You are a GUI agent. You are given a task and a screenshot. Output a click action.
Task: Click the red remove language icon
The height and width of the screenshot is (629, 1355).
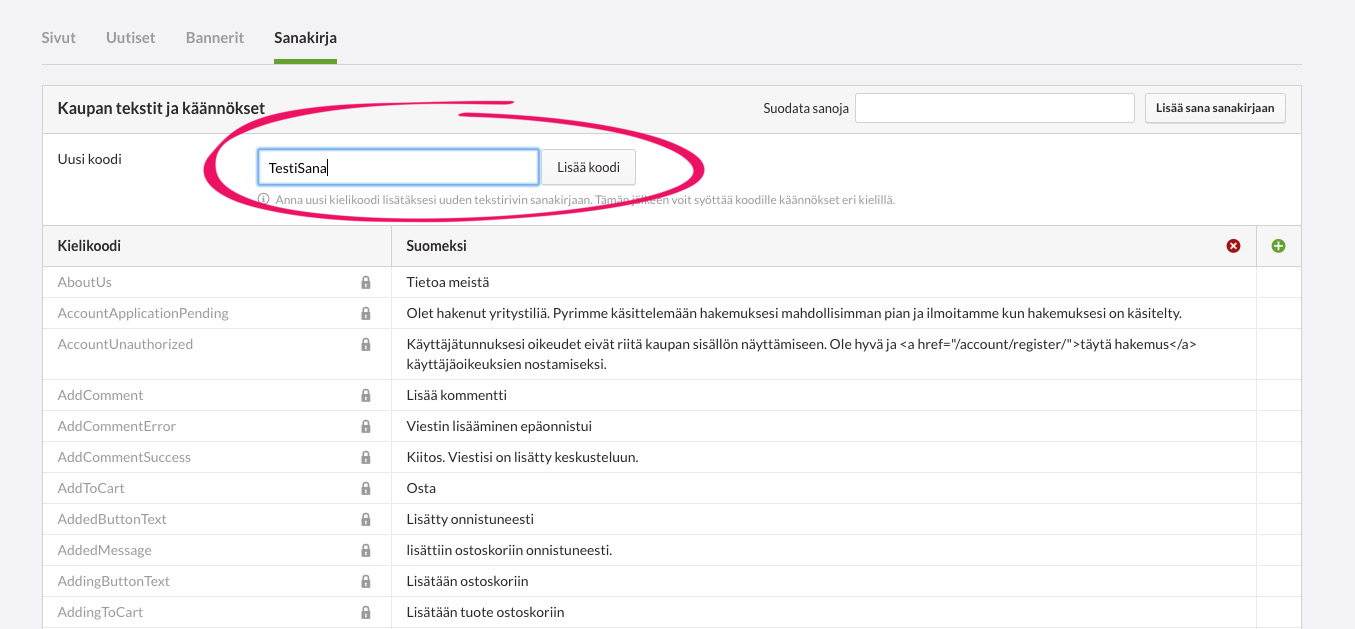(x=1233, y=246)
